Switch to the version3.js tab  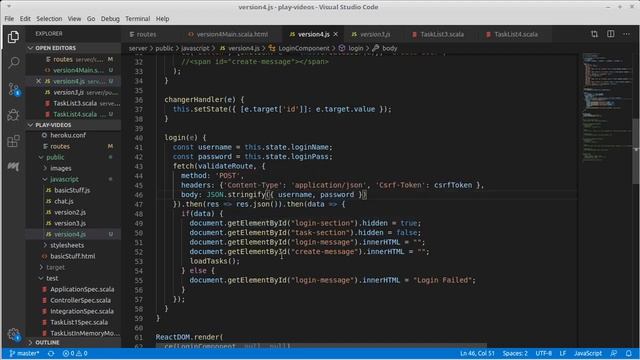(375, 34)
